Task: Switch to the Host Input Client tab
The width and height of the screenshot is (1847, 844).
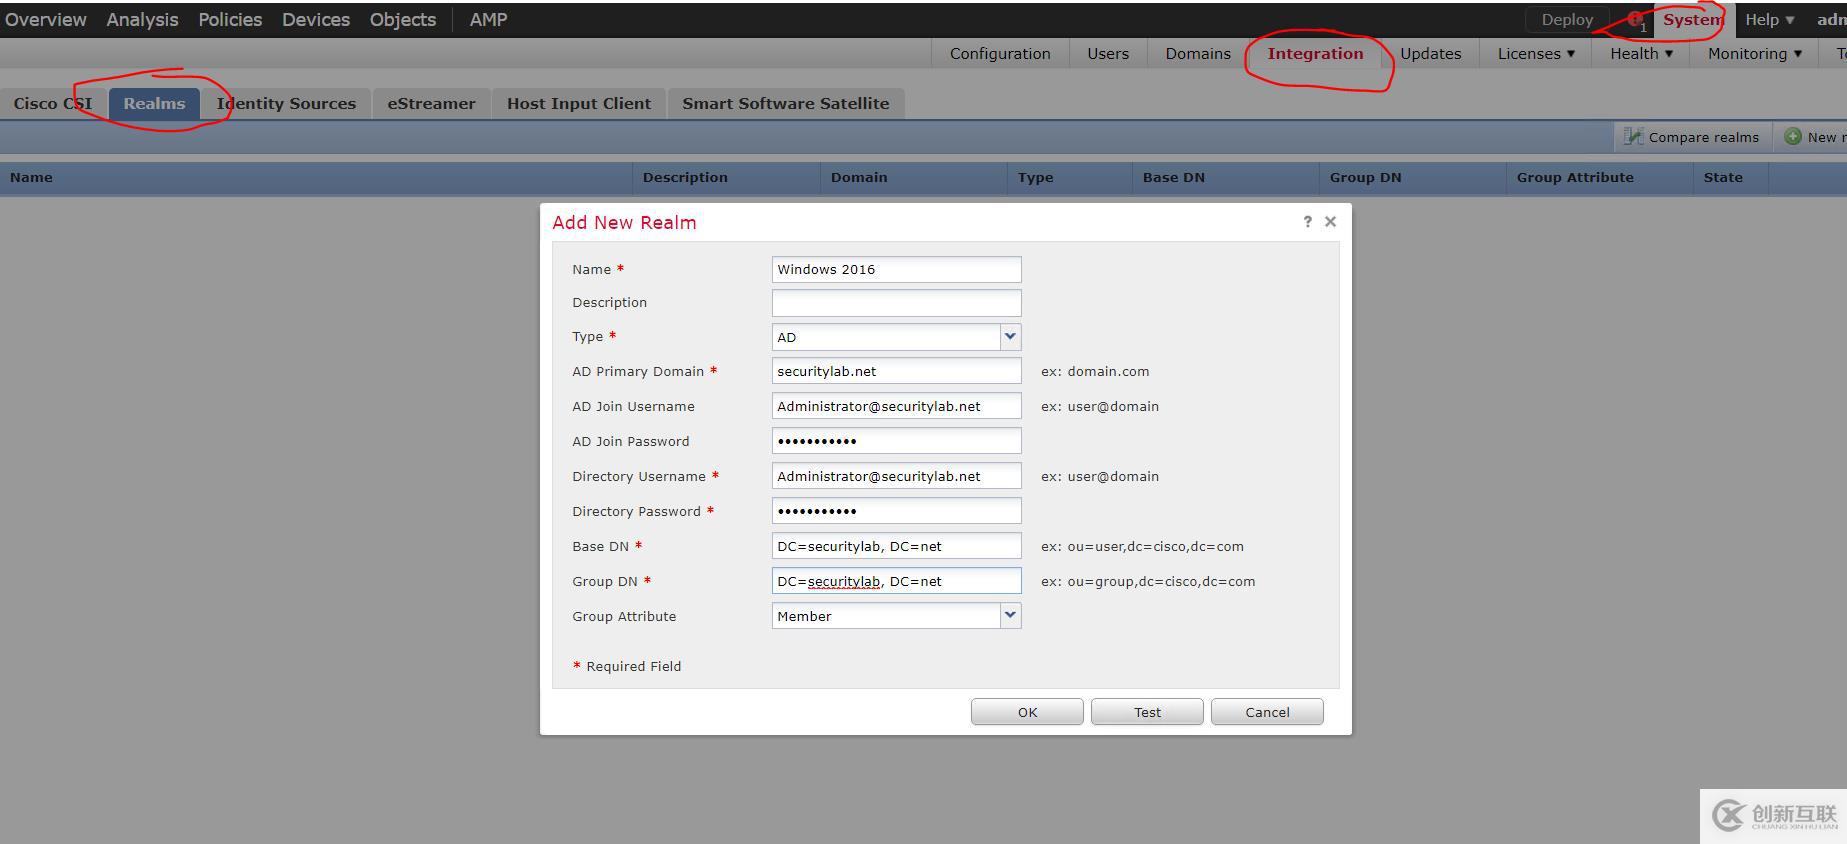Action: (579, 103)
